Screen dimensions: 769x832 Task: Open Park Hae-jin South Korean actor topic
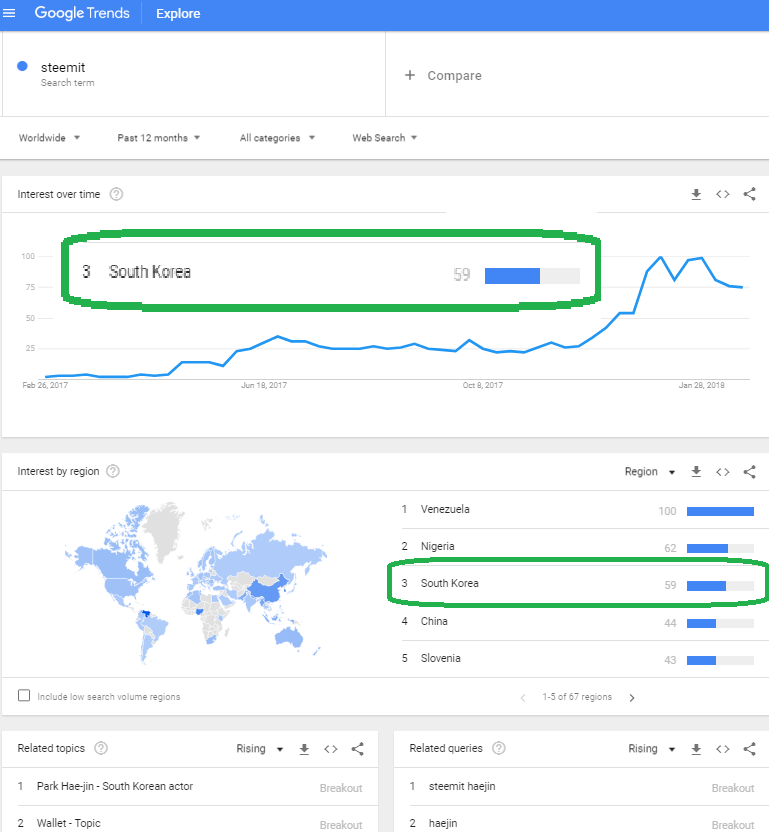[190, 787]
